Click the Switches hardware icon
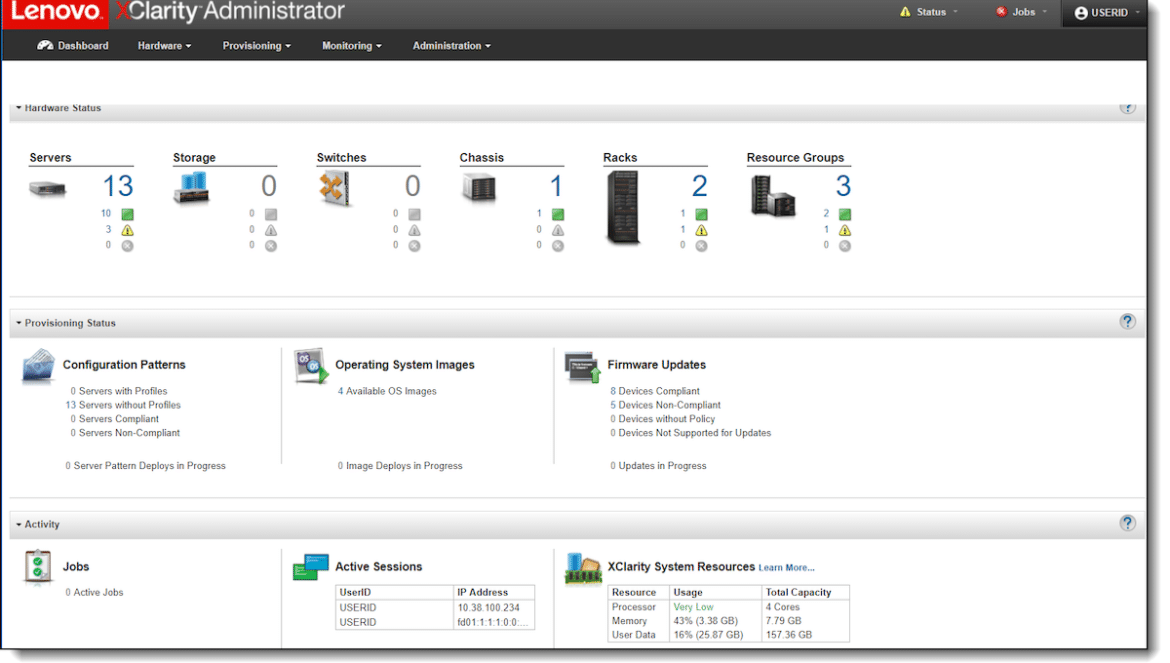The width and height of the screenshot is (1170, 663). (334, 188)
